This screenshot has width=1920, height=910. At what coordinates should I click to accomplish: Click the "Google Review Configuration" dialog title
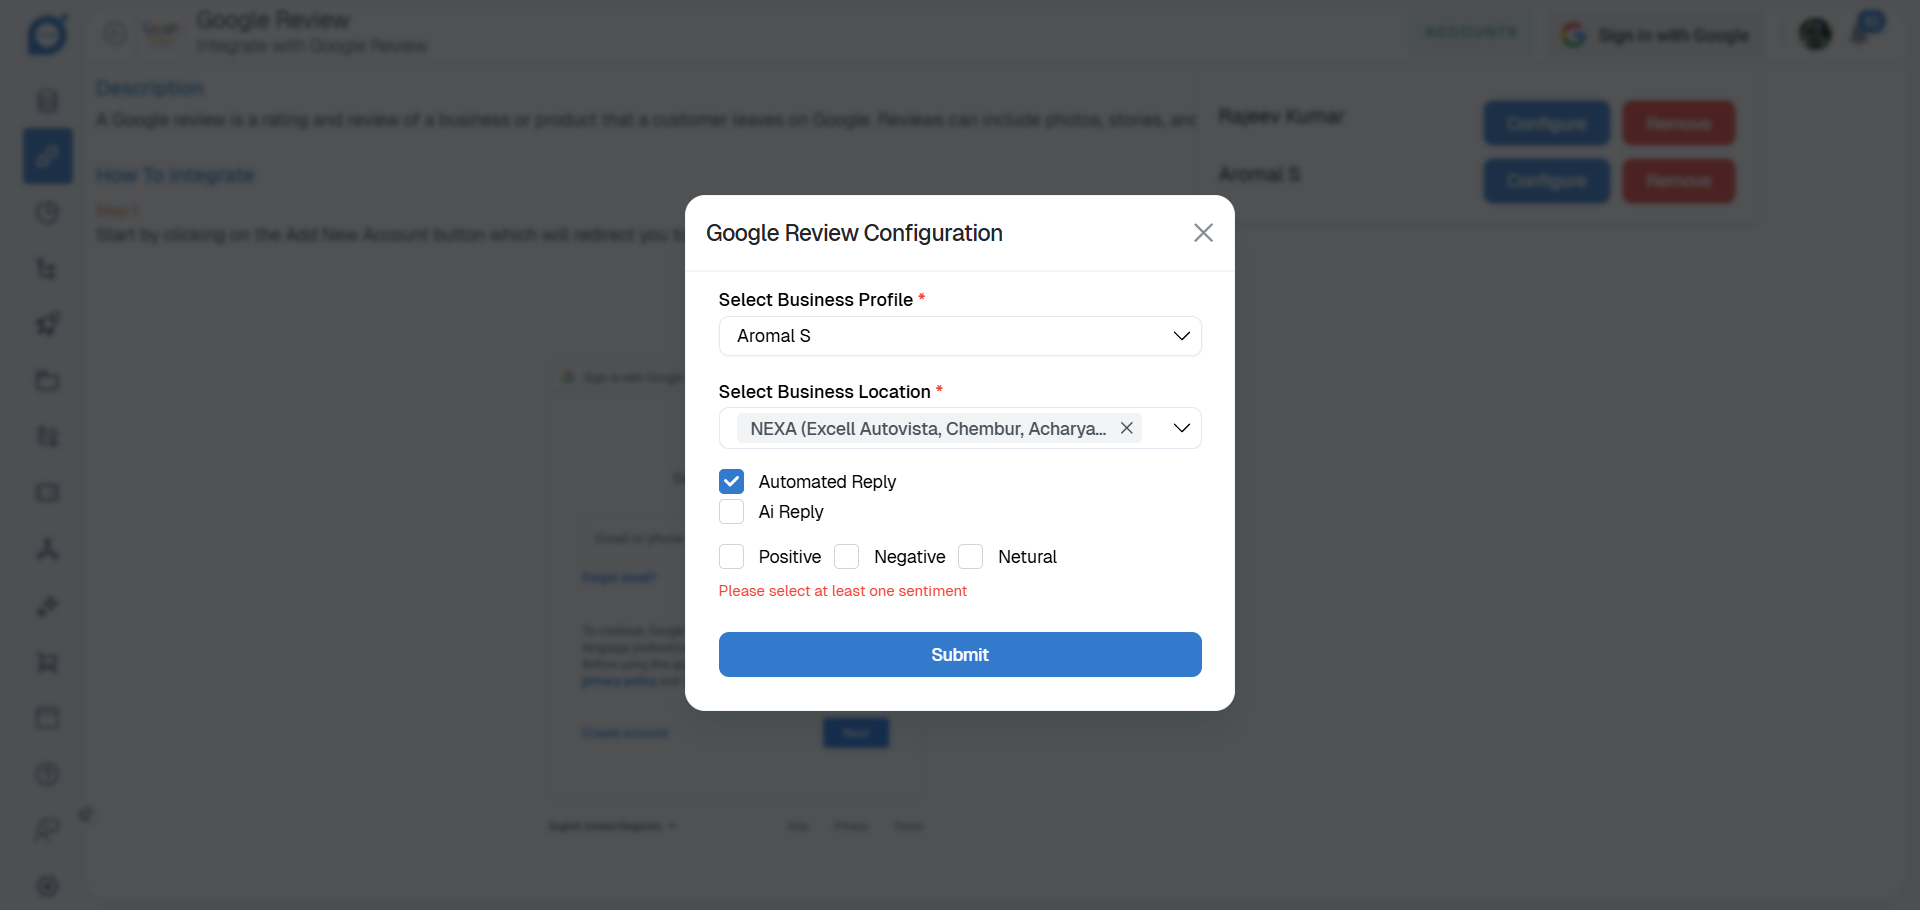point(854,233)
